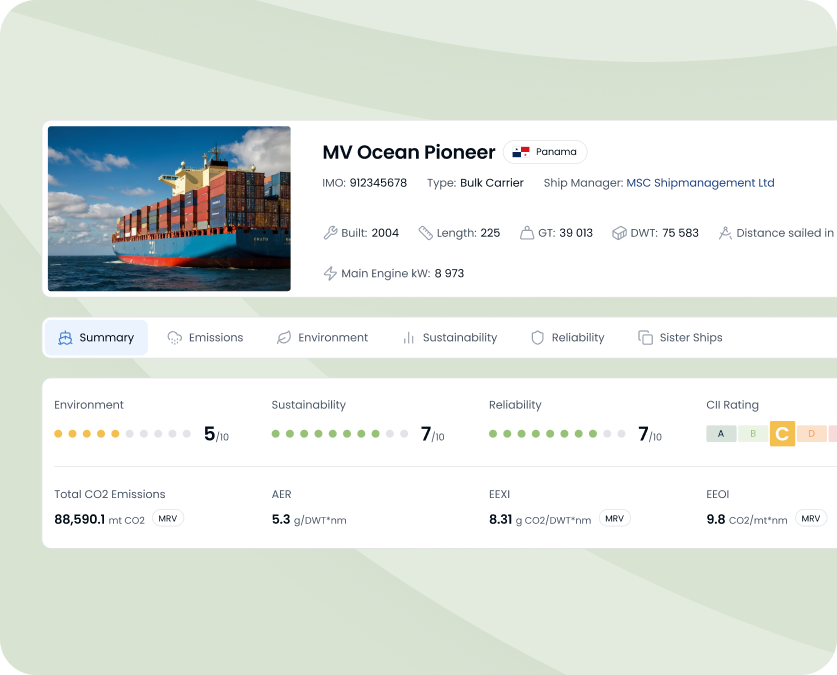Click the ruler icon beside Length

(x=425, y=233)
